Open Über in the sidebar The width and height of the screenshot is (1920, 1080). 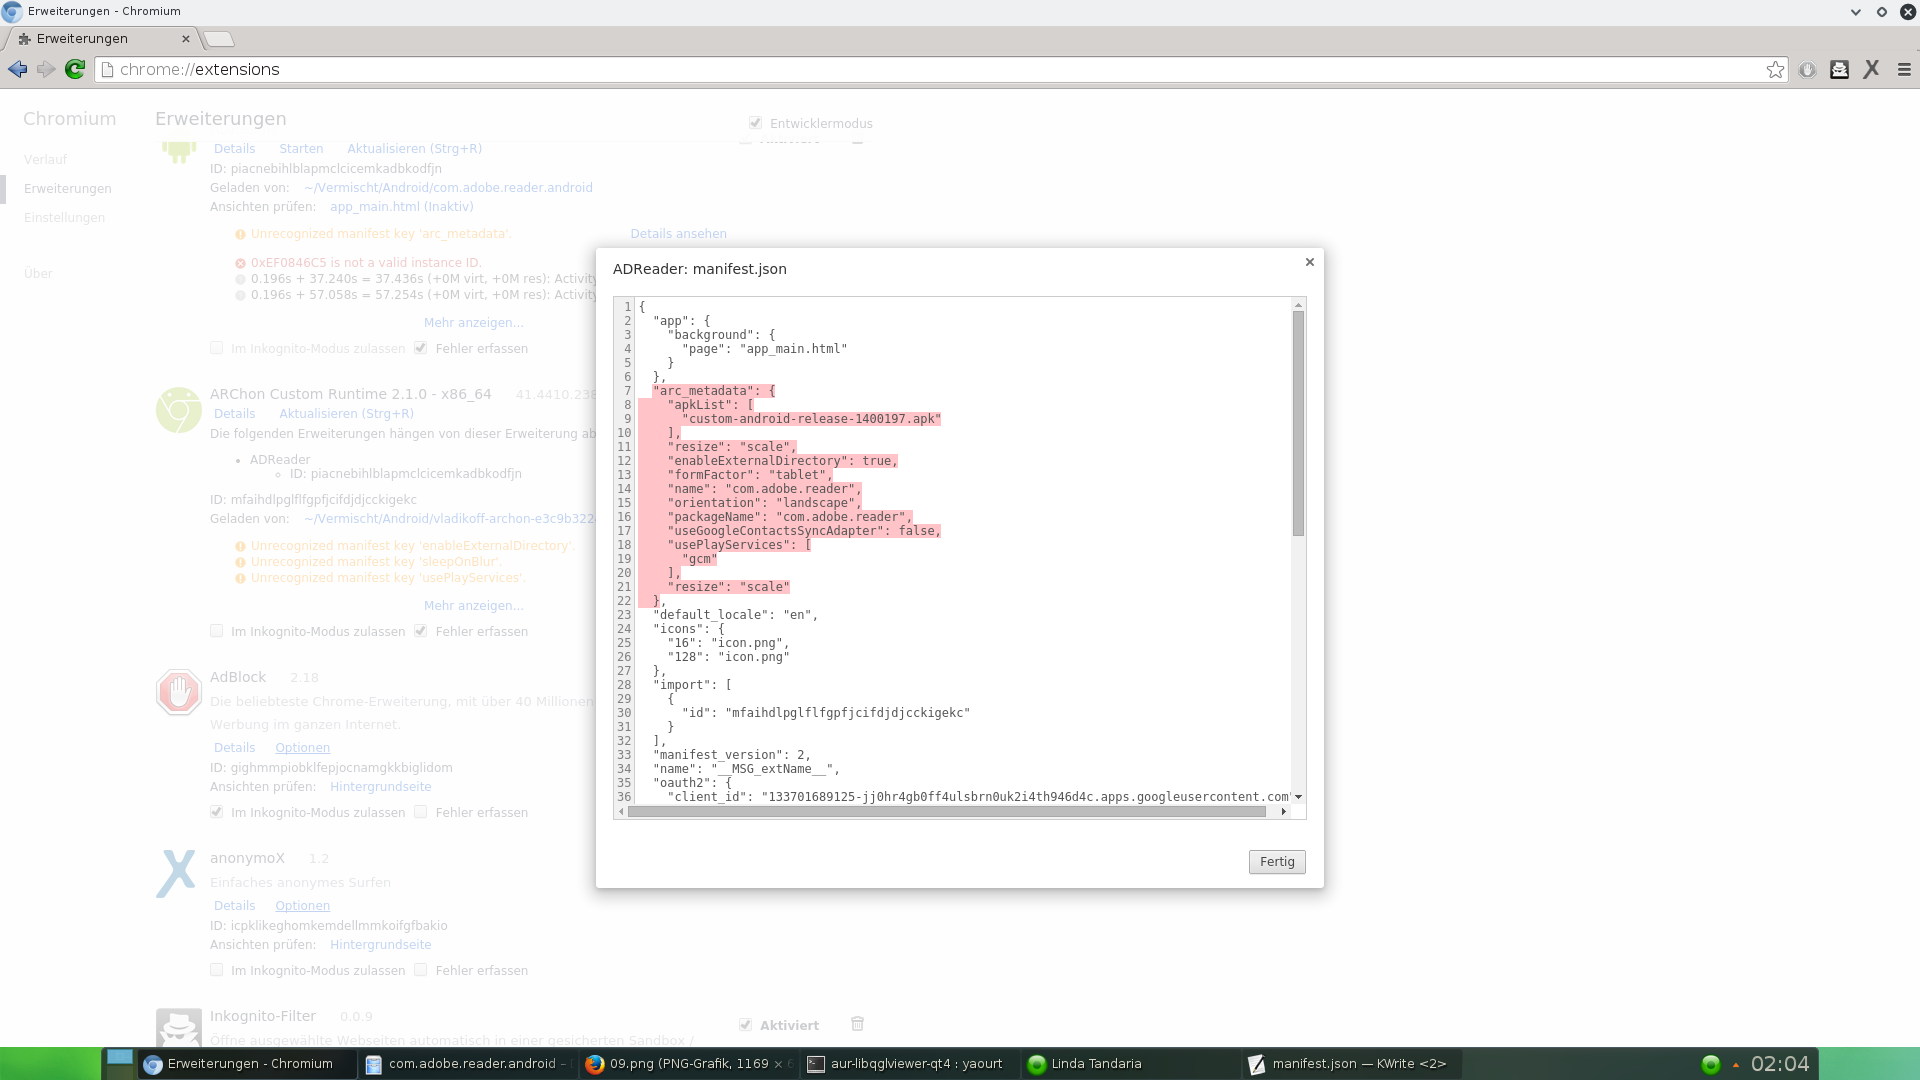(x=38, y=274)
